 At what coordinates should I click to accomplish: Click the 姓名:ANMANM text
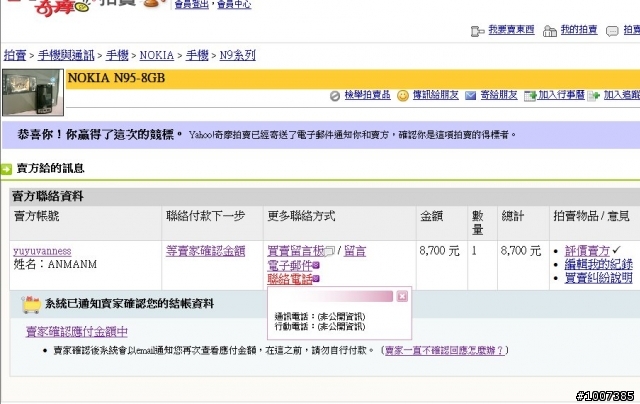point(55,264)
